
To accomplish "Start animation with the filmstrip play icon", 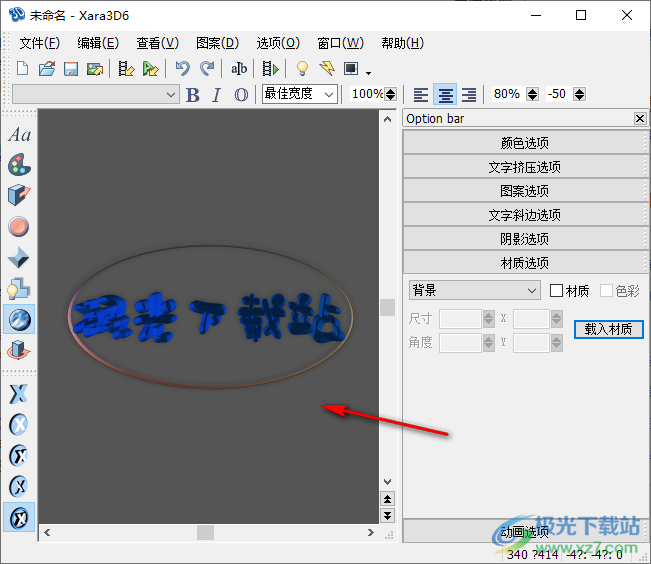I will 270,69.
